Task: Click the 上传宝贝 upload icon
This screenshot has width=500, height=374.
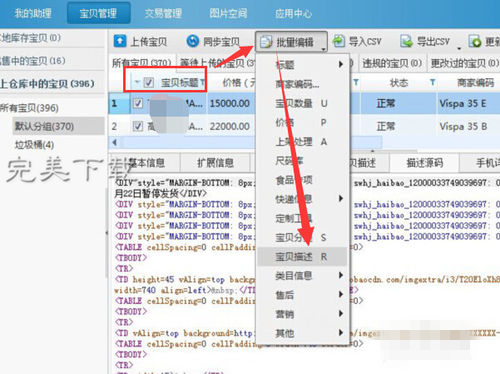Action: (120, 41)
